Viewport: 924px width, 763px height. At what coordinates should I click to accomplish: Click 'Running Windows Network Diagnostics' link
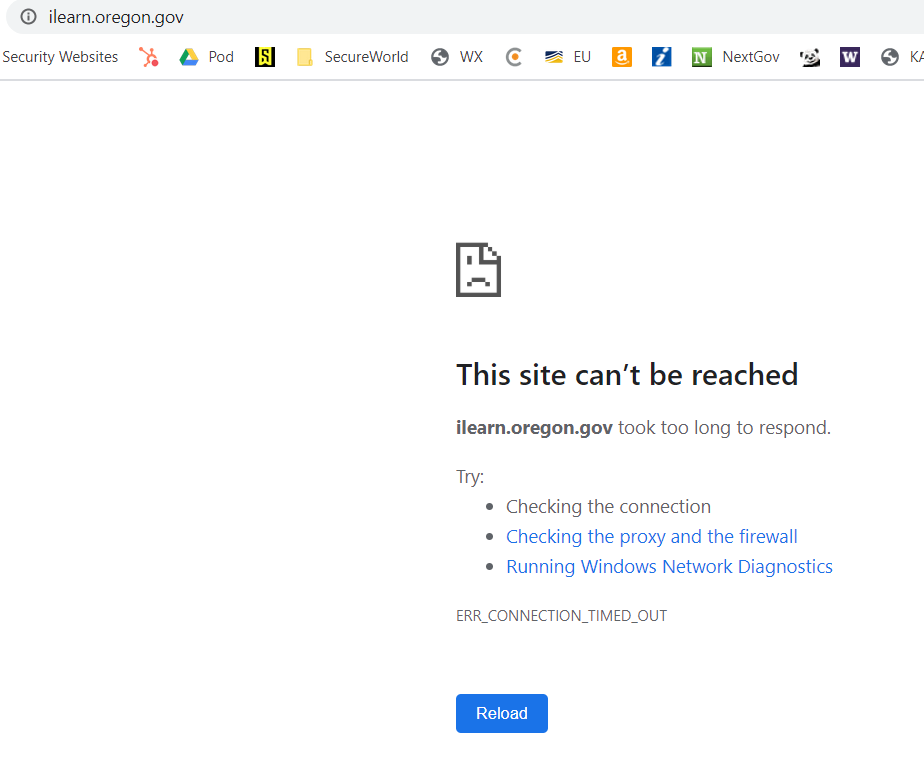tap(669, 567)
